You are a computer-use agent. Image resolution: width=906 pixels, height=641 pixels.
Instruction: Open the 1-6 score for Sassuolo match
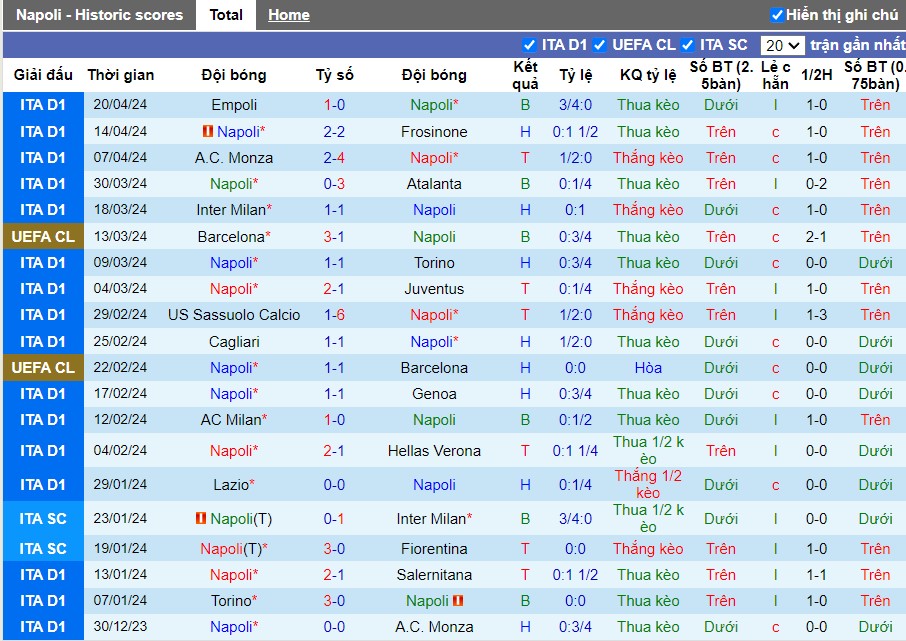(334, 315)
